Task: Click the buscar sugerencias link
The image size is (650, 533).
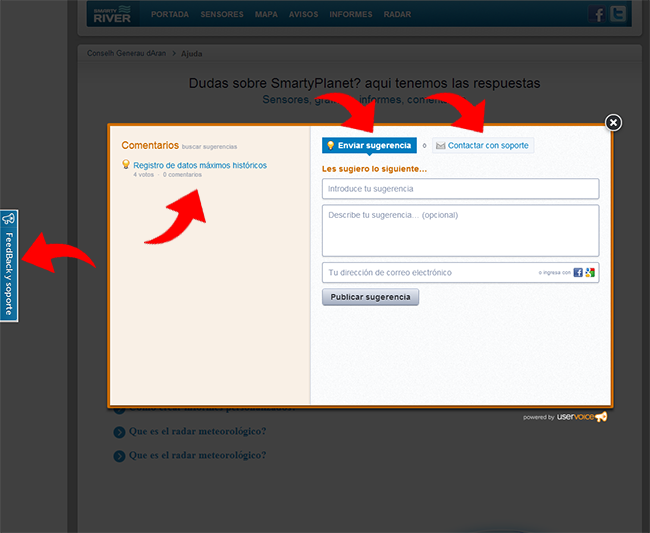Action: click(209, 147)
